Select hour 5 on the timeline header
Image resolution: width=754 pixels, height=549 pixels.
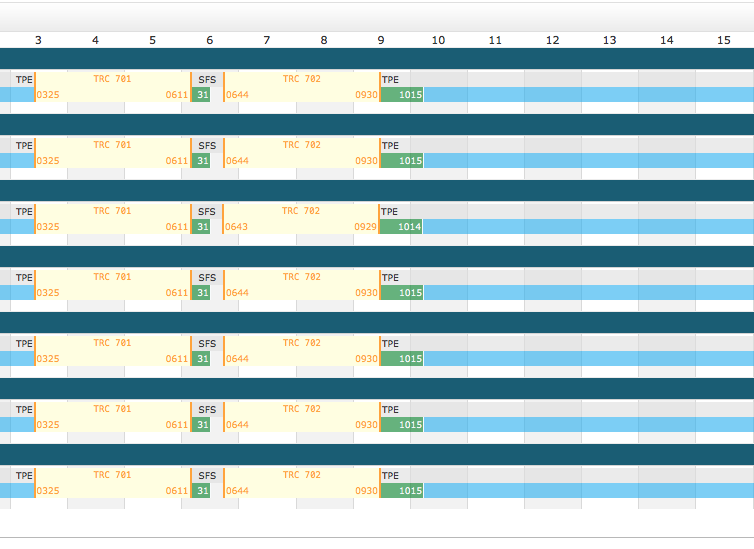click(x=152, y=40)
